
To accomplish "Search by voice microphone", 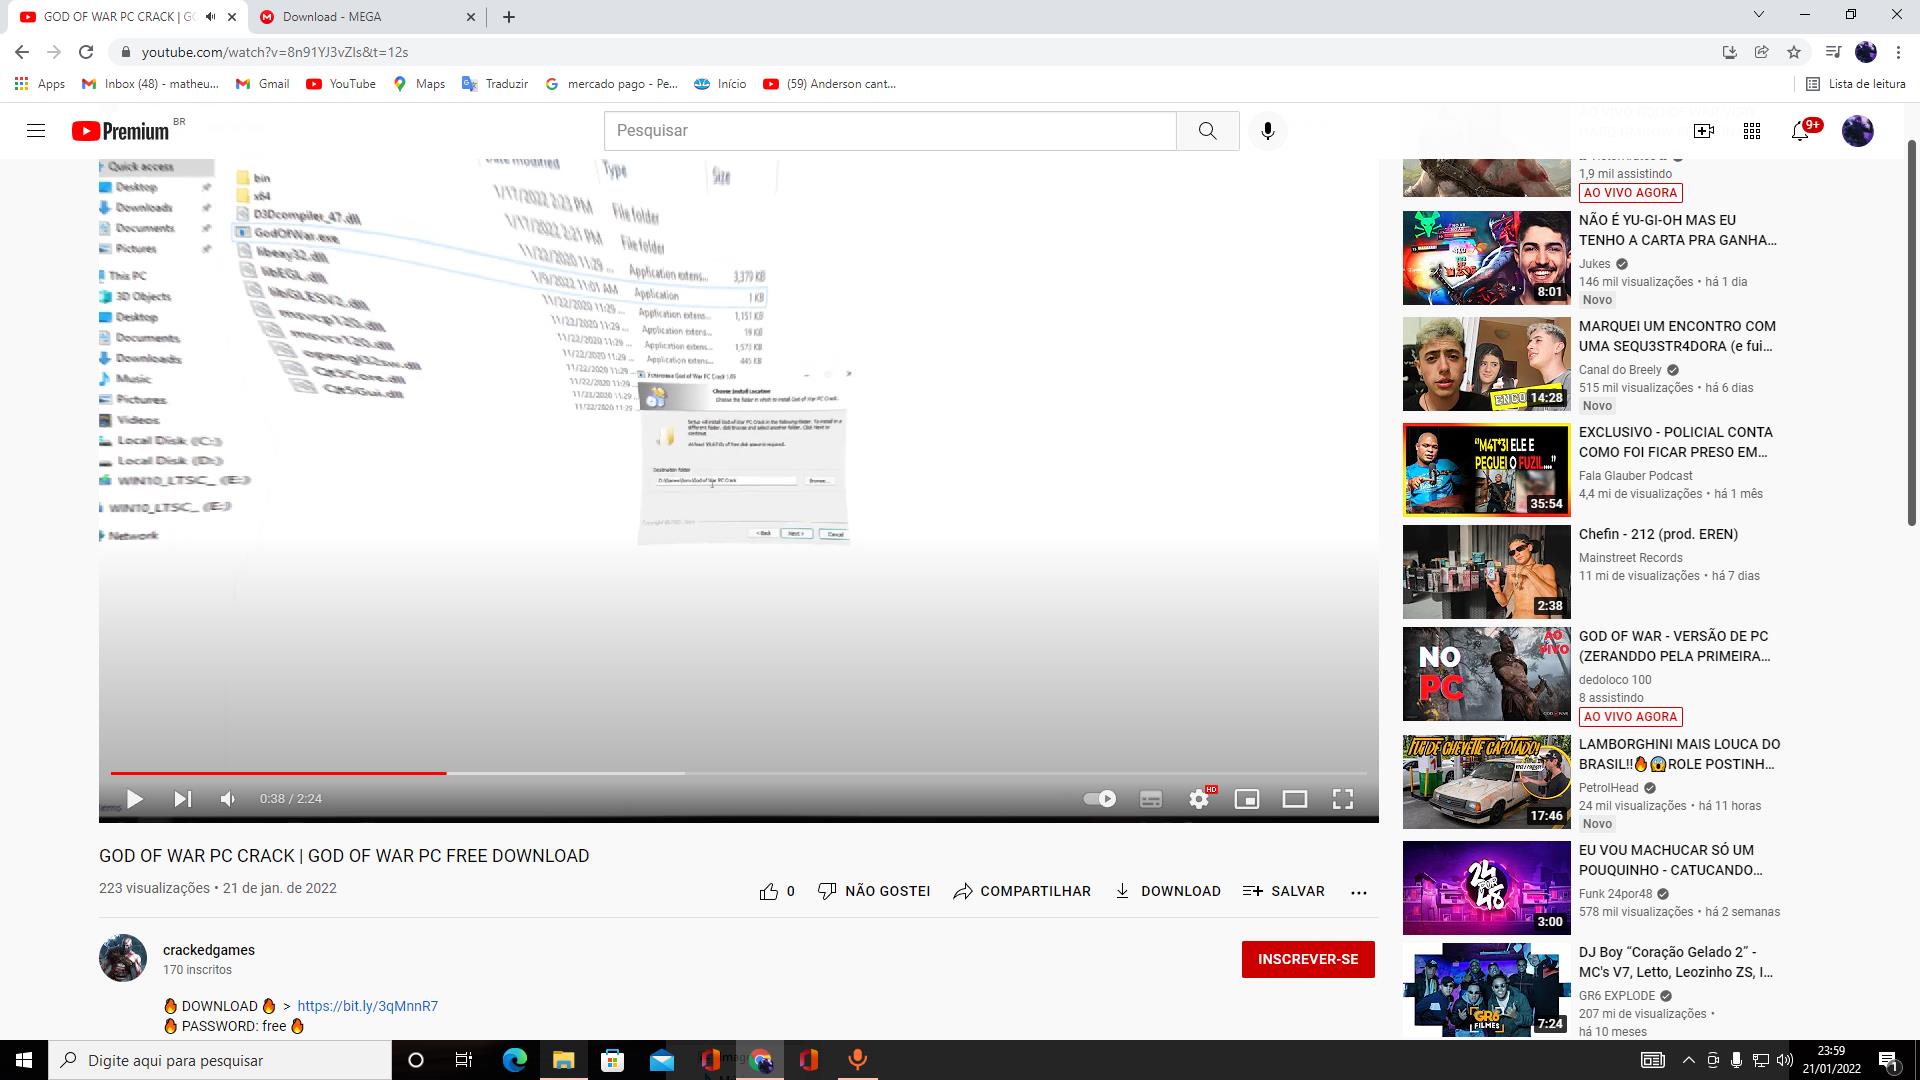I will [x=1267, y=131].
